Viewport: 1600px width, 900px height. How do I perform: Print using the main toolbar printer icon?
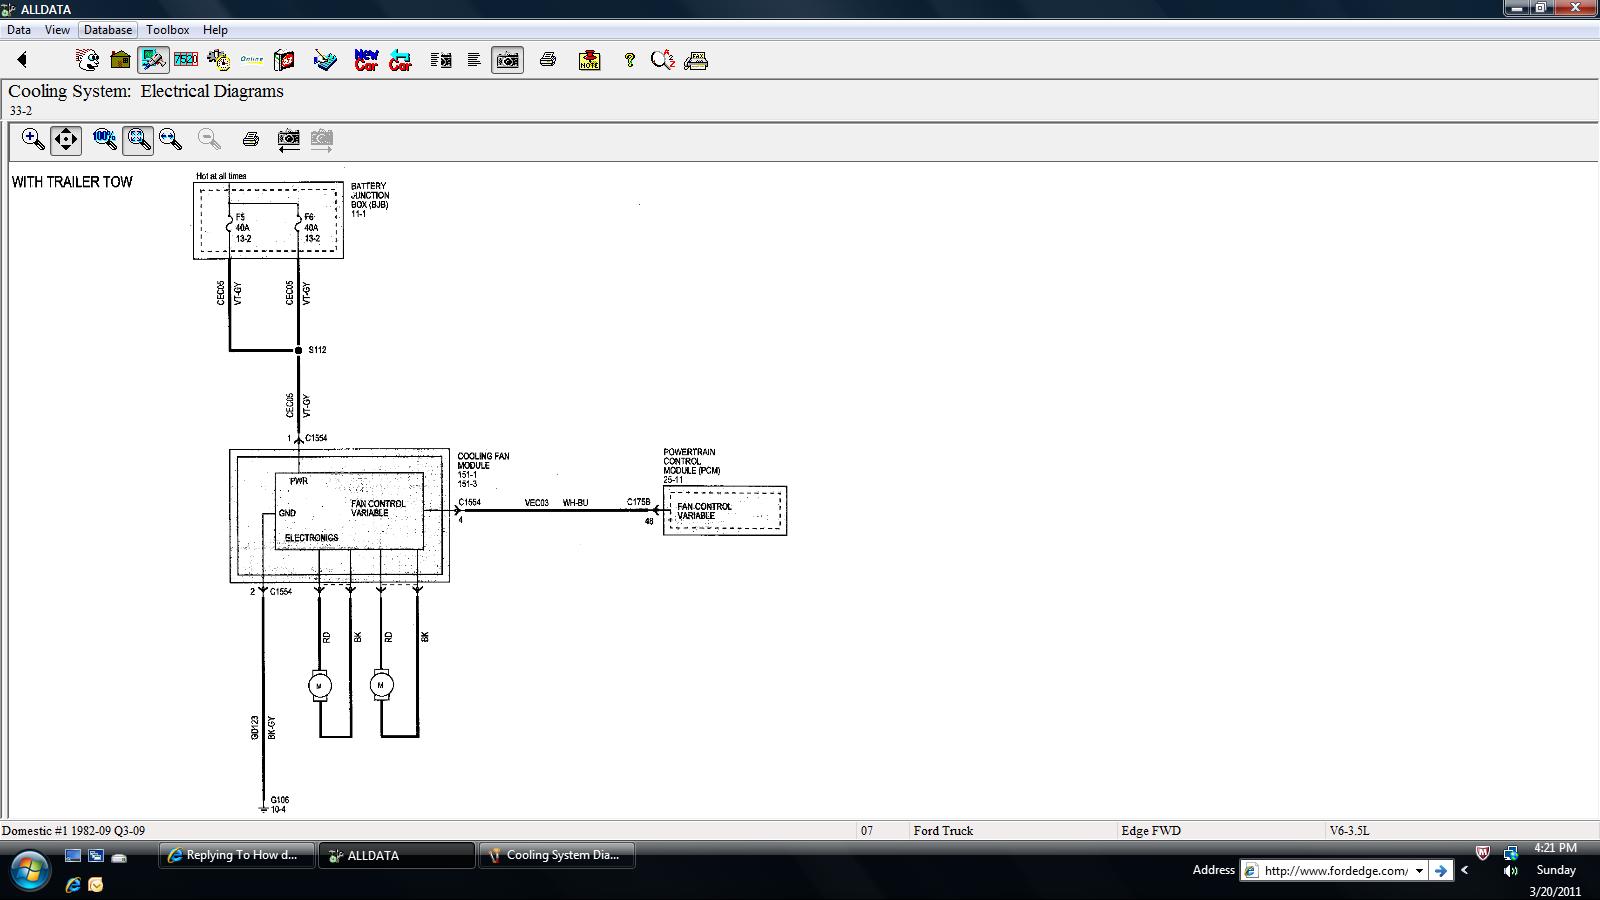tap(548, 60)
